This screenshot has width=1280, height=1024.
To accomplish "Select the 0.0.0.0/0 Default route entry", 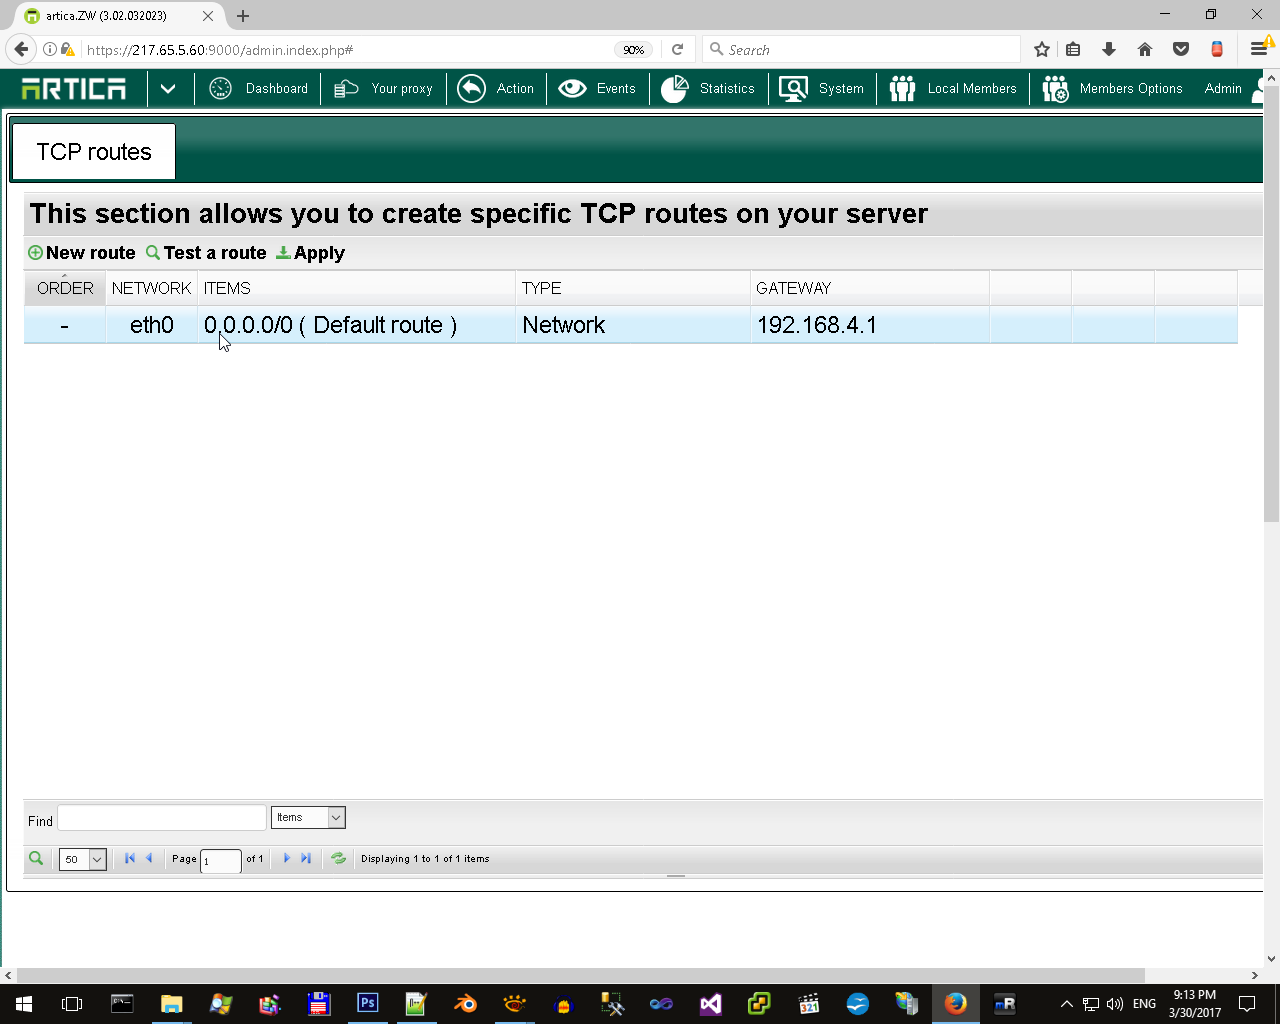I will [x=330, y=325].
